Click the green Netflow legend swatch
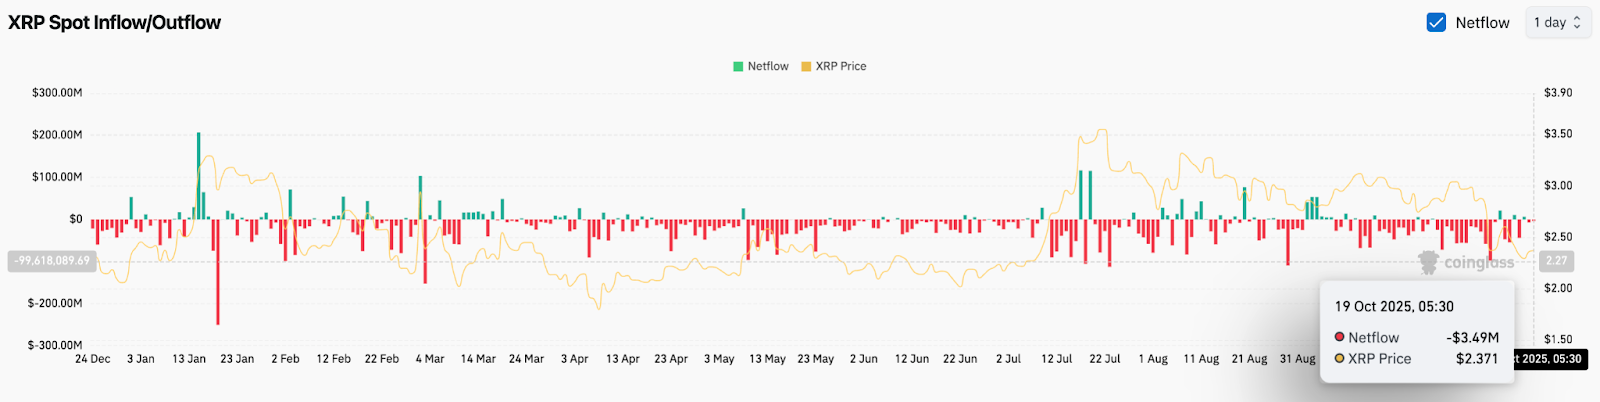This screenshot has width=1600, height=402. (x=738, y=66)
